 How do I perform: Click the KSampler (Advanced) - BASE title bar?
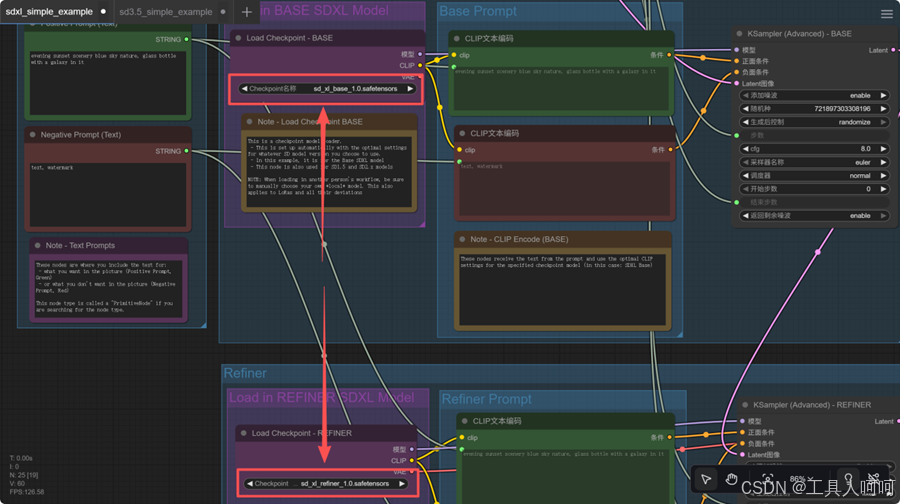coord(814,34)
